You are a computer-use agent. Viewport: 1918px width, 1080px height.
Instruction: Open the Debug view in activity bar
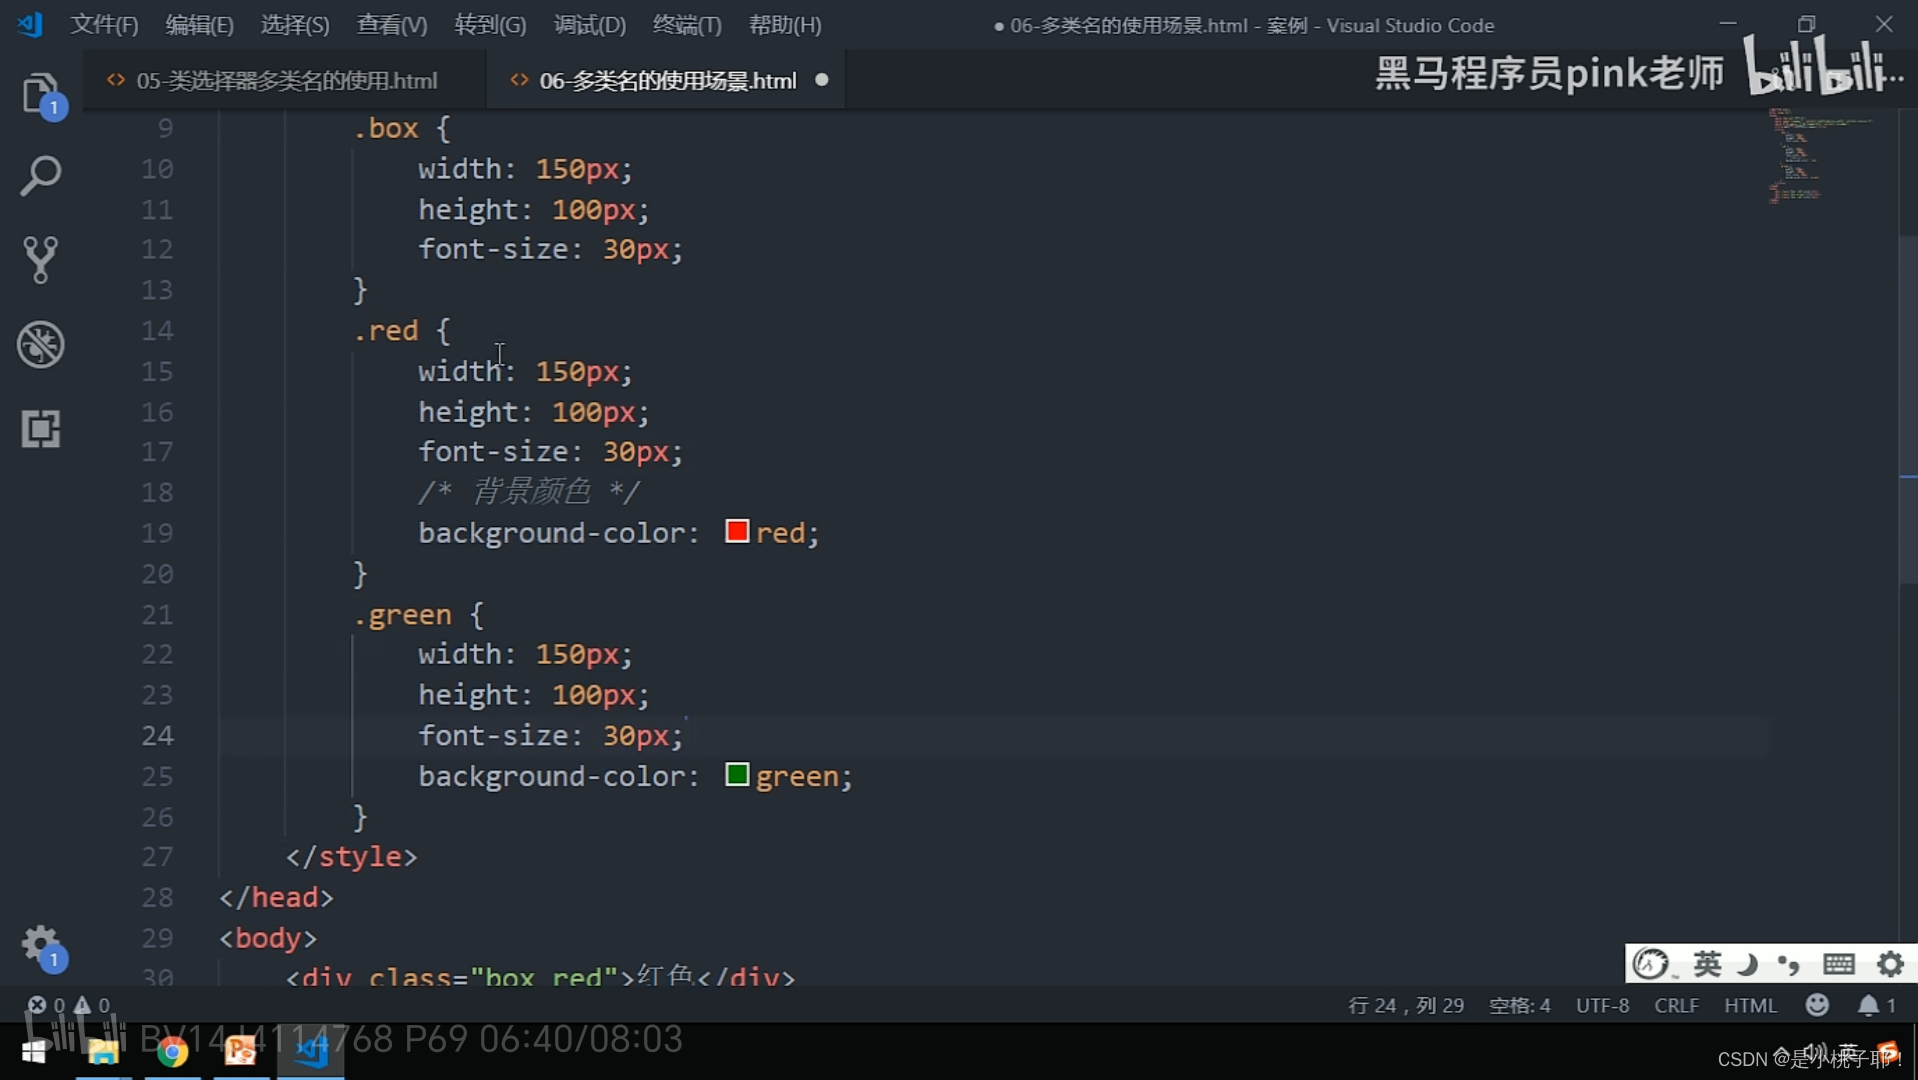click(41, 345)
